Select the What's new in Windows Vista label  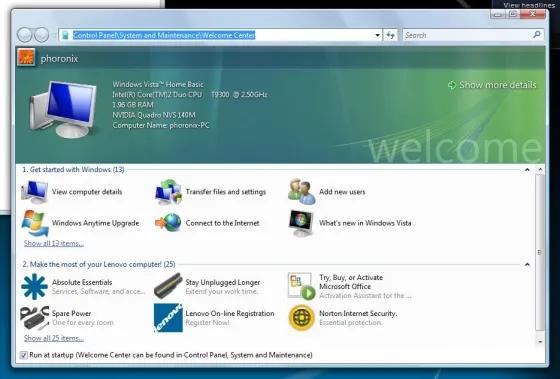point(365,223)
